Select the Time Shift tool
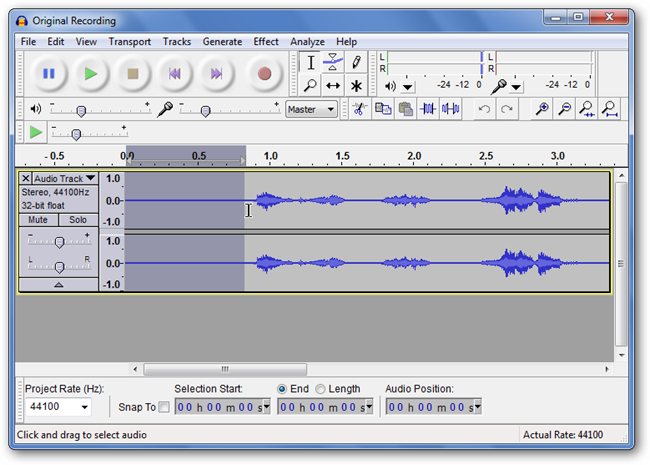 coord(332,86)
